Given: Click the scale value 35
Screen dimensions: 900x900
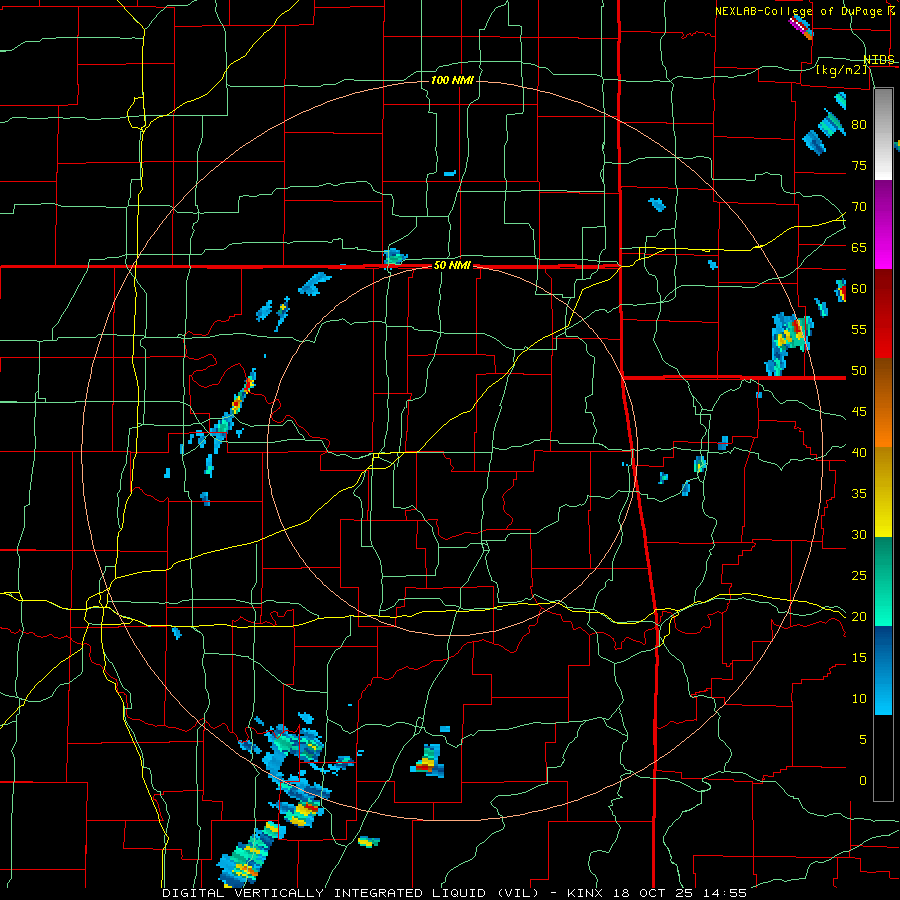Looking at the screenshot, I should [x=859, y=494].
